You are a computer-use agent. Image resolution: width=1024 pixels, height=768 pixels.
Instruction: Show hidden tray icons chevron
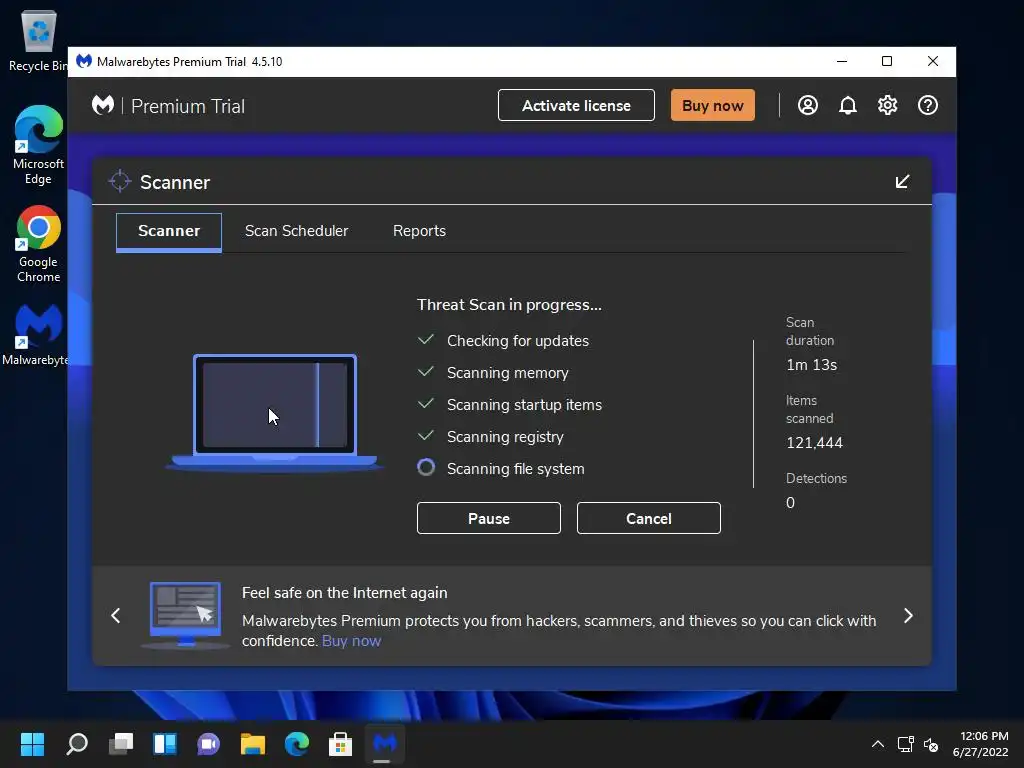(x=878, y=744)
